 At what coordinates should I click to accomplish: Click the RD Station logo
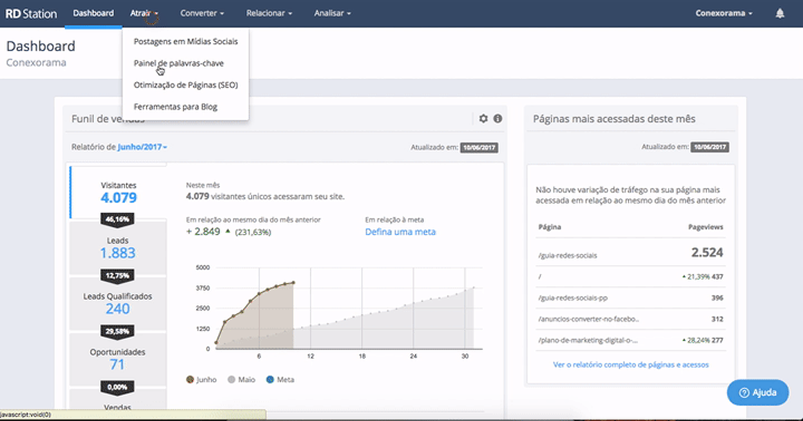click(x=32, y=14)
